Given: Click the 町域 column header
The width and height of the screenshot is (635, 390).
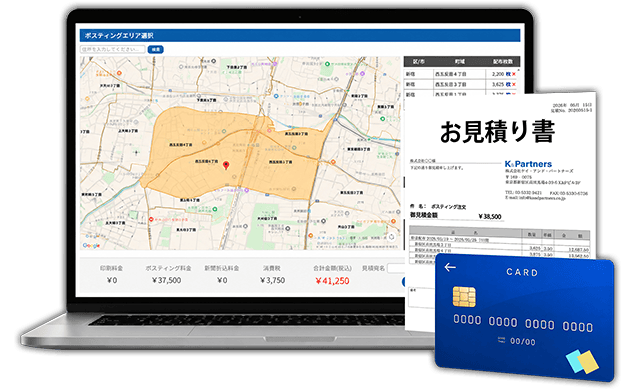Looking at the screenshot, I should point(460,62).
